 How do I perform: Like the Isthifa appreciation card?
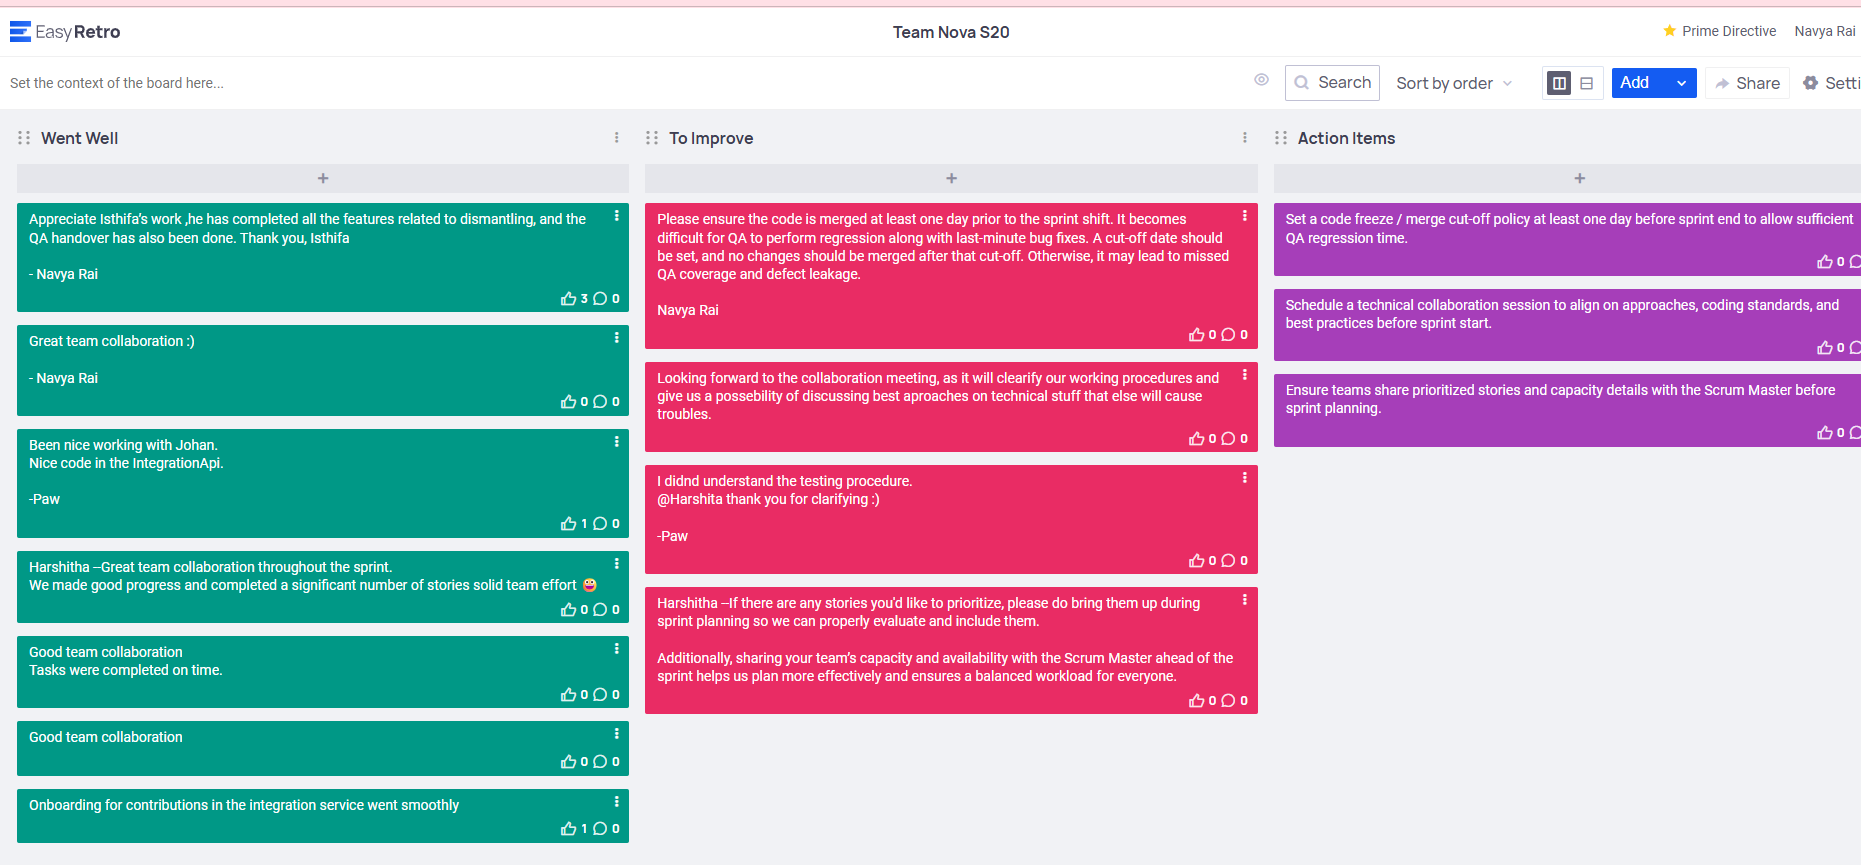tap(568, 299)
